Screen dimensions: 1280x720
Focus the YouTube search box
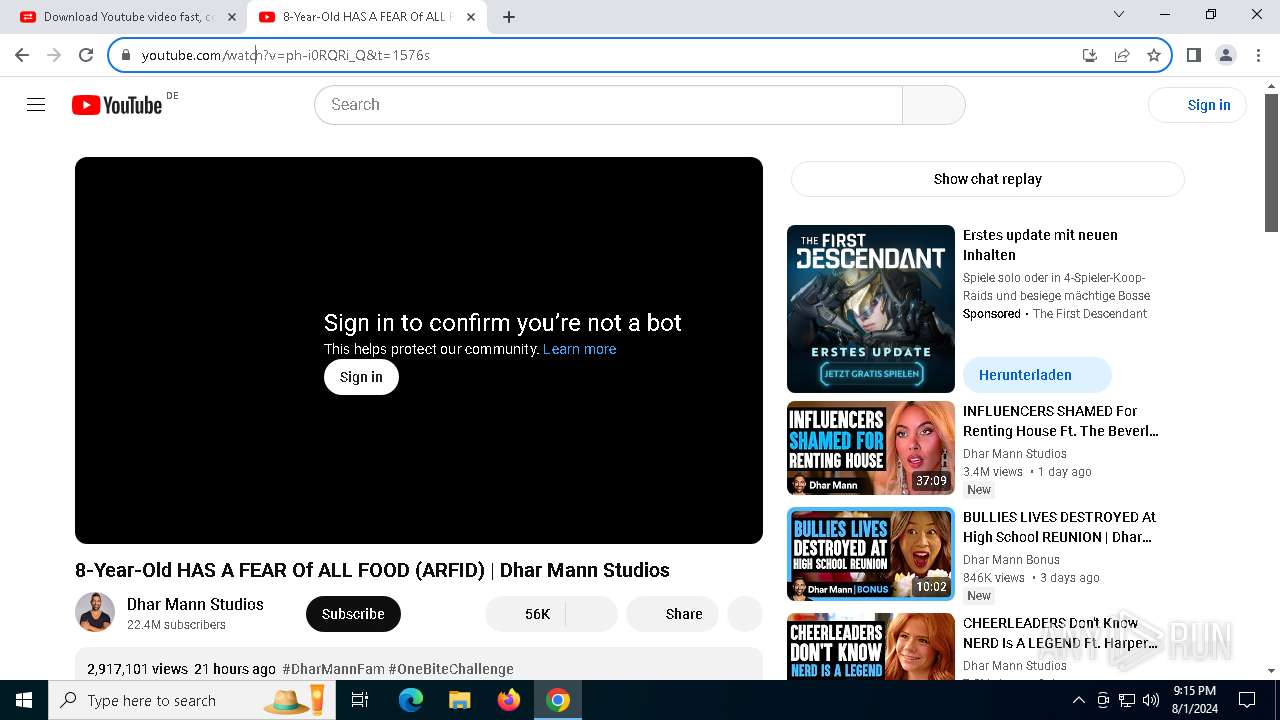(x=608, y=105)
